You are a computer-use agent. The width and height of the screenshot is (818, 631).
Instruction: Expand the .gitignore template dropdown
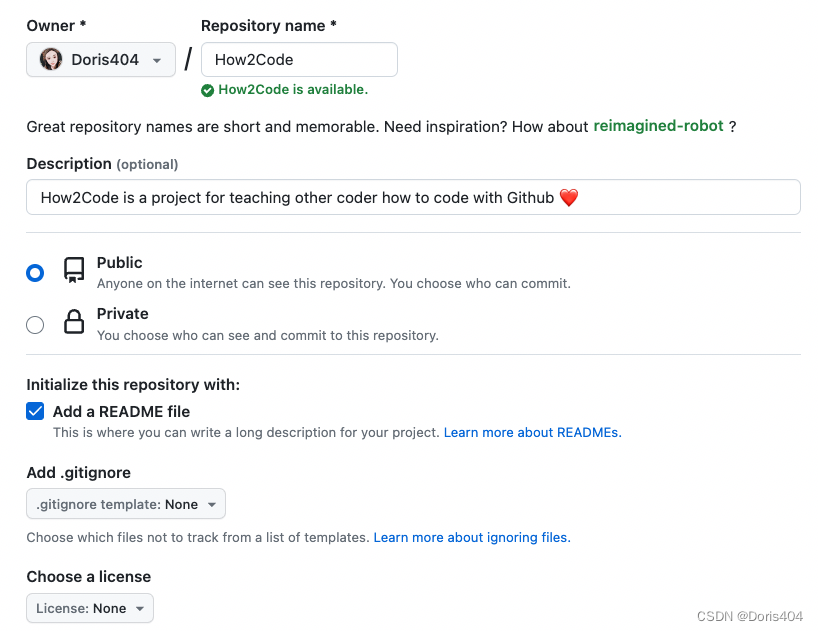click(x=126, y=504)
